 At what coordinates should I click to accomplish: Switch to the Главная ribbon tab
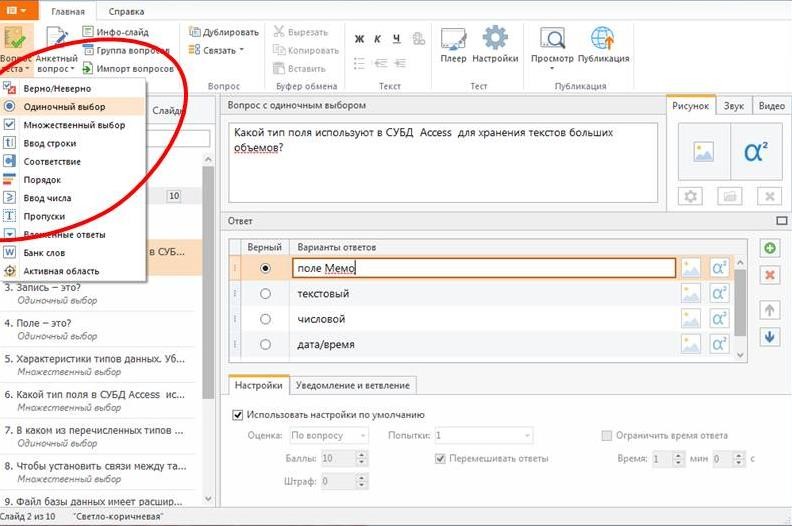68,11
